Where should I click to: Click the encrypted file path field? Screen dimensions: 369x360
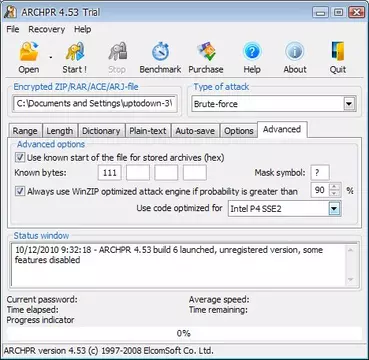click(x=95, y=104)
